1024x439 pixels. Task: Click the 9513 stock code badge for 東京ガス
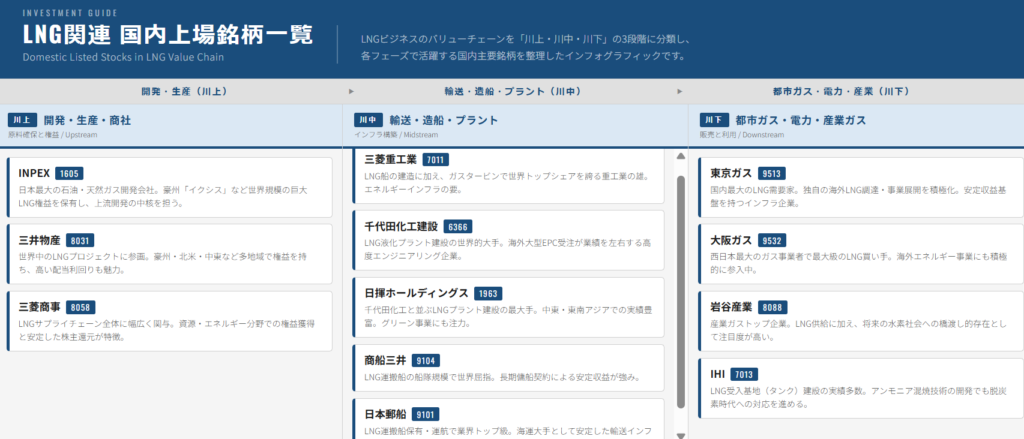click(772, 173)
